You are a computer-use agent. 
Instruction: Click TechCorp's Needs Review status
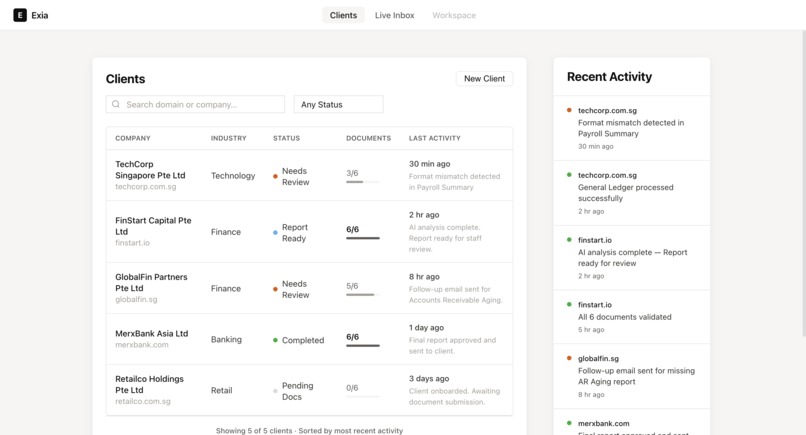[x=291, y=176]
